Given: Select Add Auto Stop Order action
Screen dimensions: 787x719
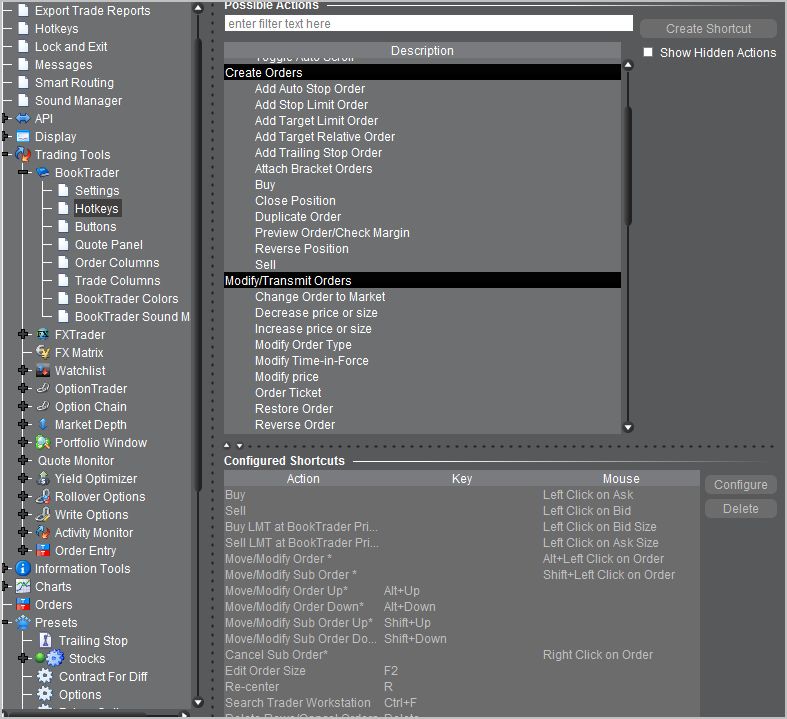Looking at the screenshot, I should (310, 89).
